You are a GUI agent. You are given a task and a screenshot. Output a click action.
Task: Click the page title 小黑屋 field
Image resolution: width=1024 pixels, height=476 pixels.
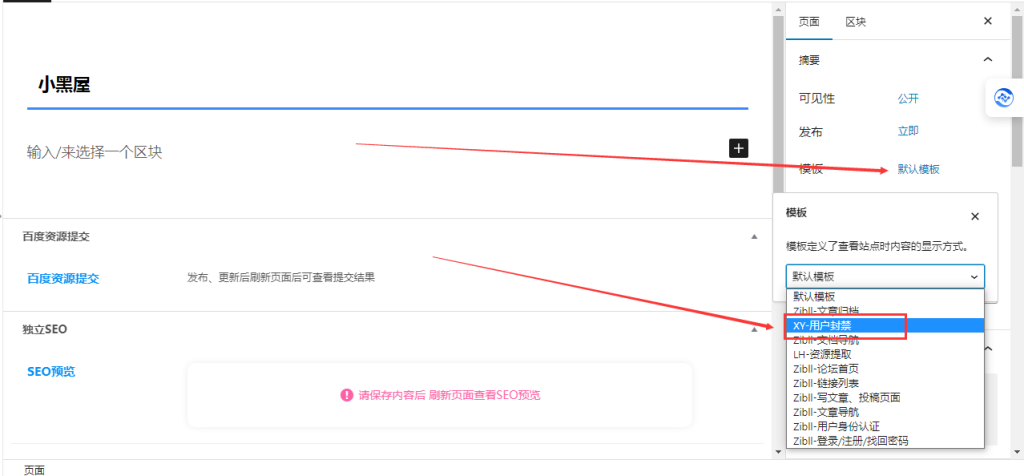coord(387,85)
